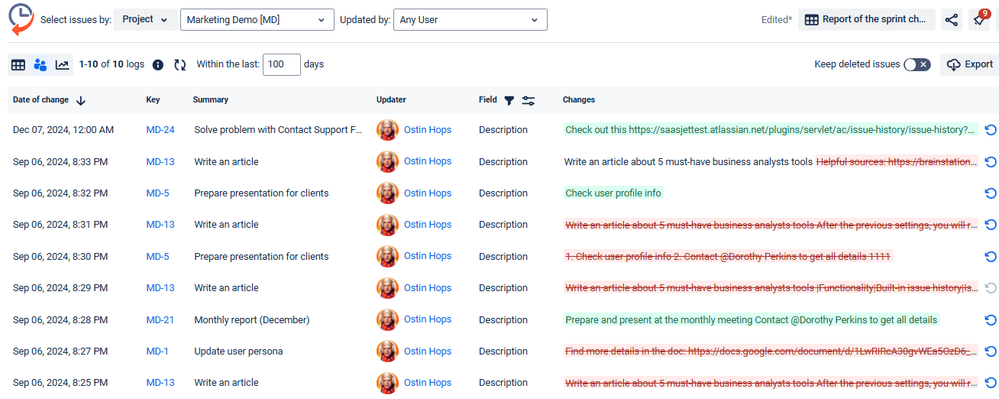This screenshot has height=399, width=999.
Task: Click 'Check user profile info' change text
Action: coord(614,193)
